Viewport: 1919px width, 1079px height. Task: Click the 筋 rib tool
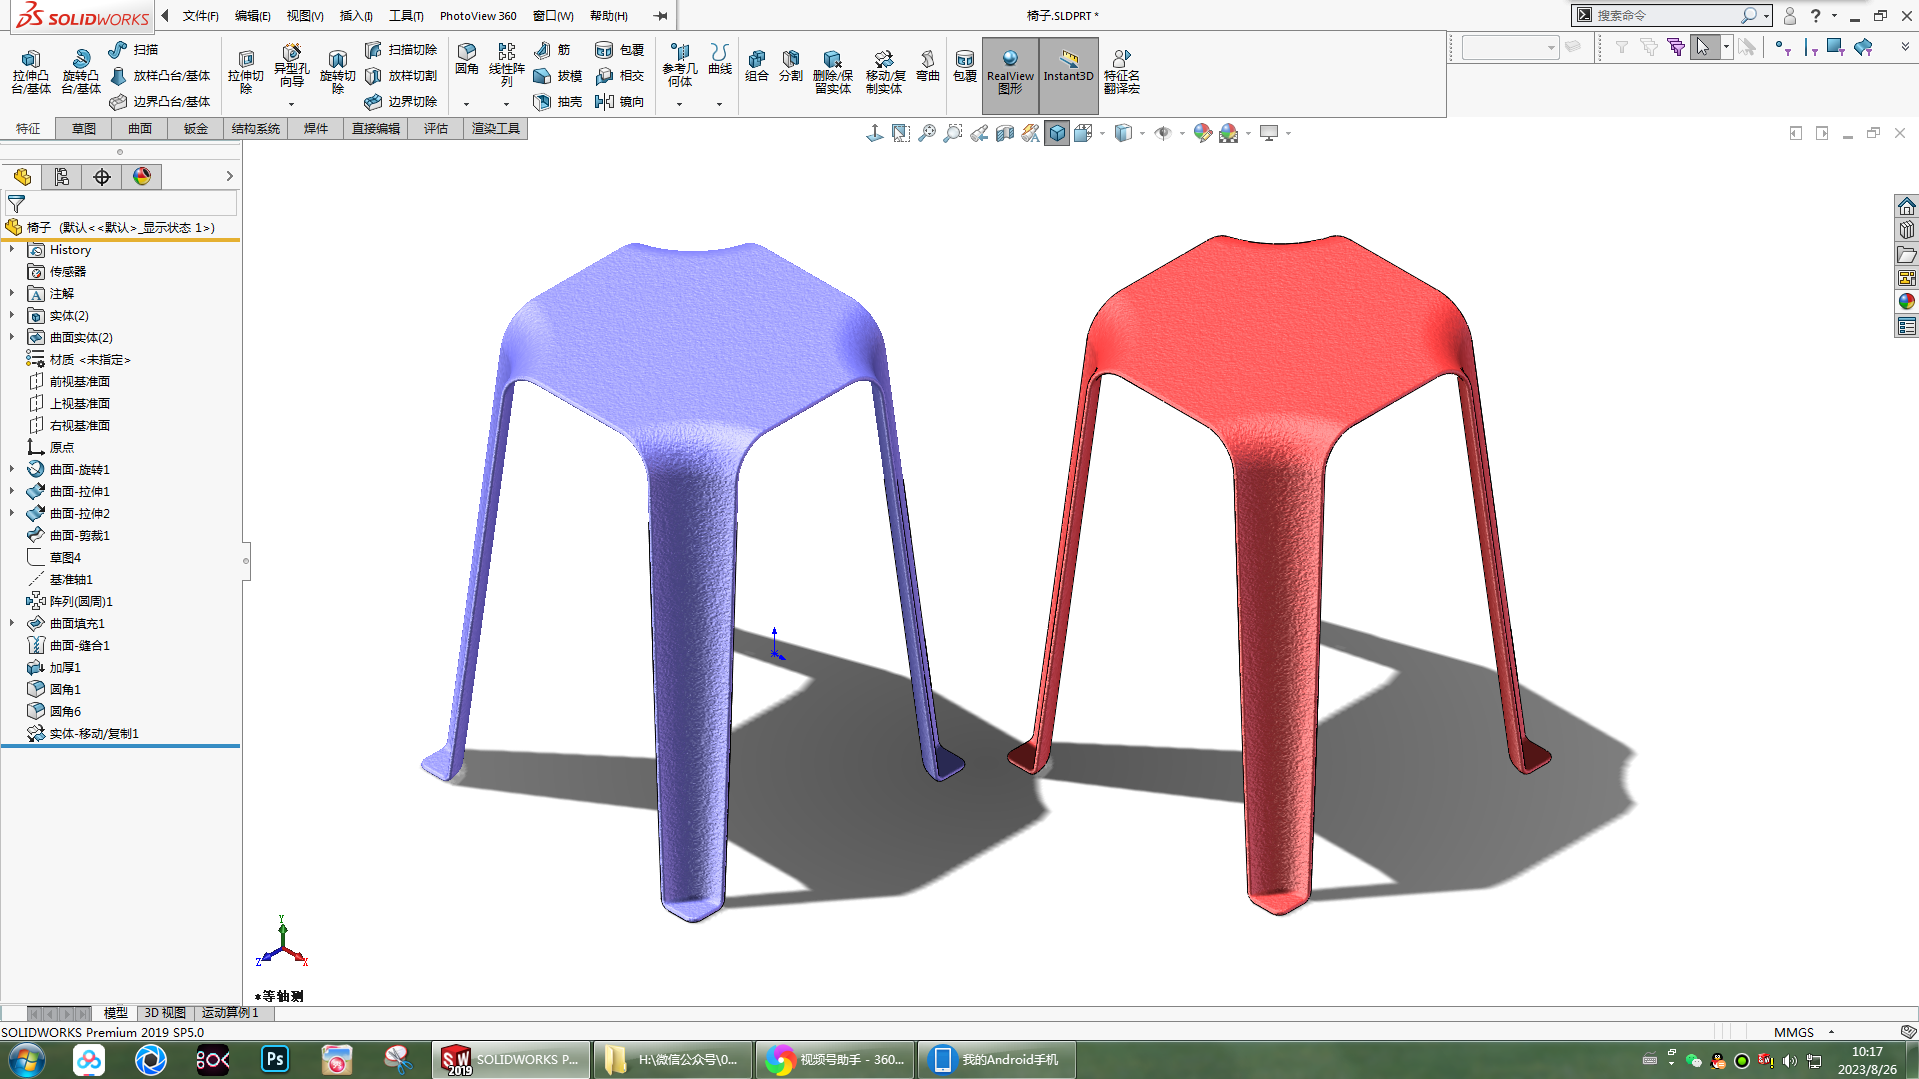552,50
